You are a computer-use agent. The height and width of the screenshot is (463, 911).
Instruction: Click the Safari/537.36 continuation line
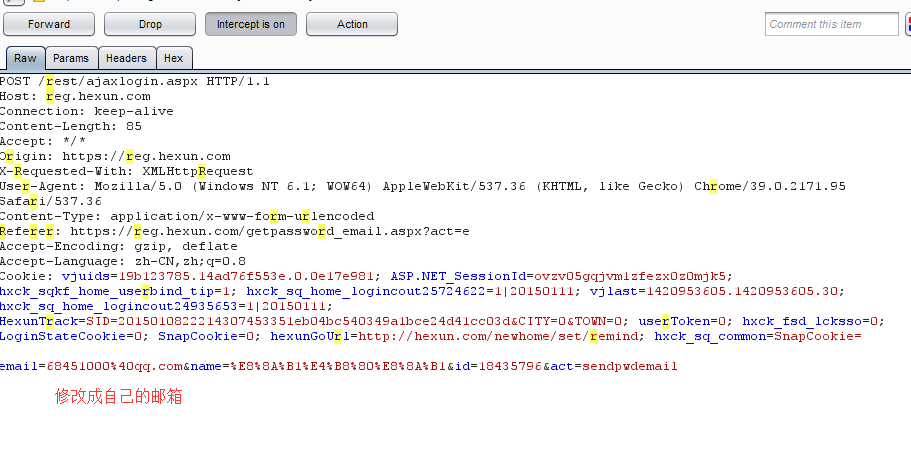coord(51,202)
